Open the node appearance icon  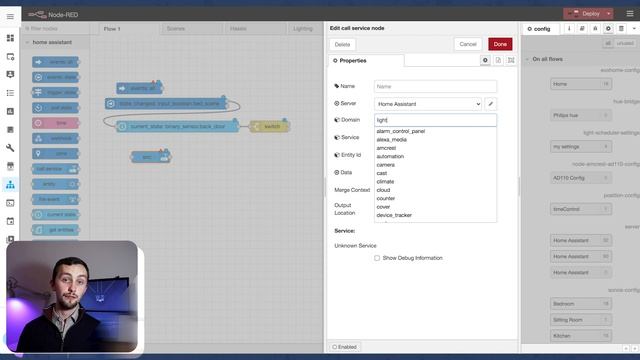tap(511, 60)
